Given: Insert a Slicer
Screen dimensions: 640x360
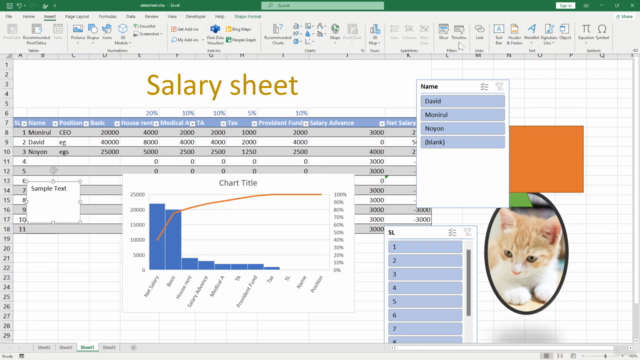Looking at the screenshot, I should click(444, 33).
